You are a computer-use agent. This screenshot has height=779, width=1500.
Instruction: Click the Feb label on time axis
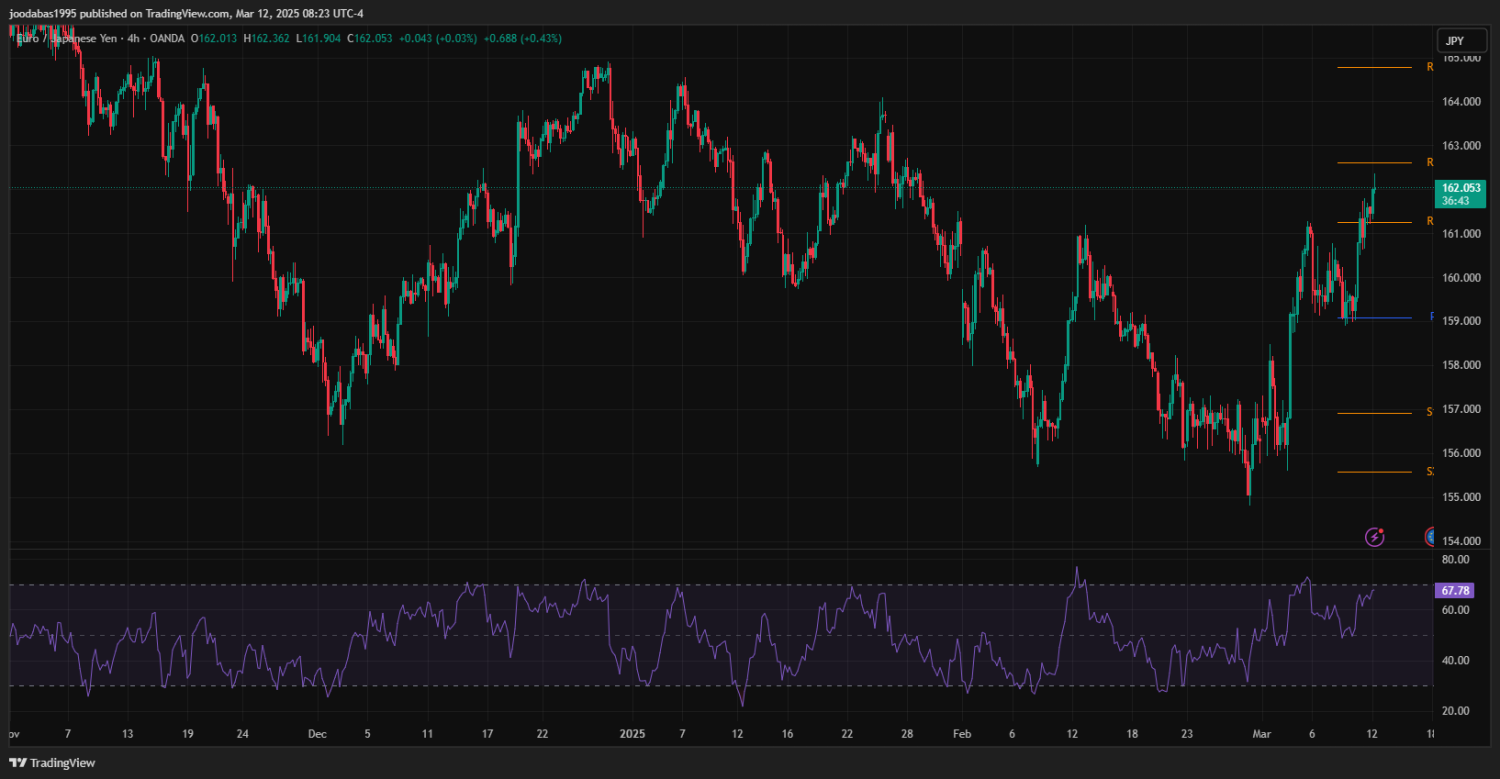click(962, 734)
